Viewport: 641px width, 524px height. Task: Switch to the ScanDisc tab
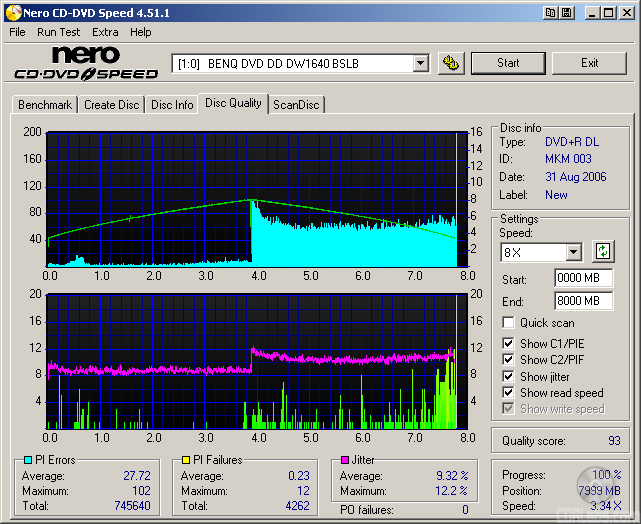(296, 104)
